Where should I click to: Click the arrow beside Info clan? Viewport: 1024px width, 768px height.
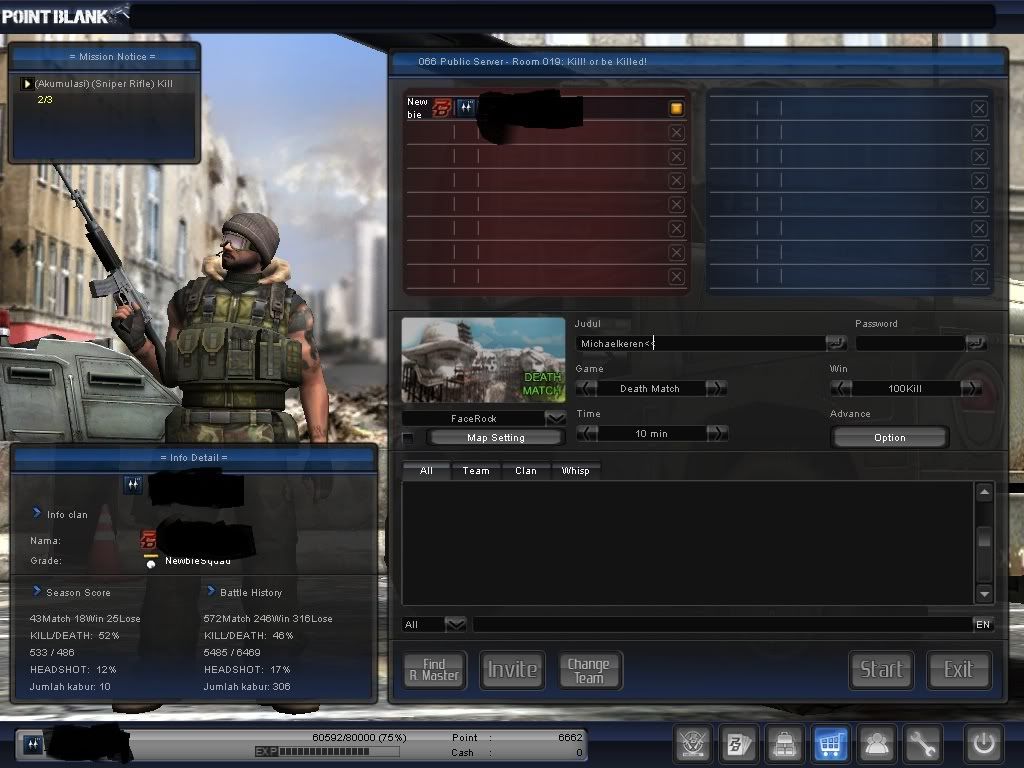point(37,513)
